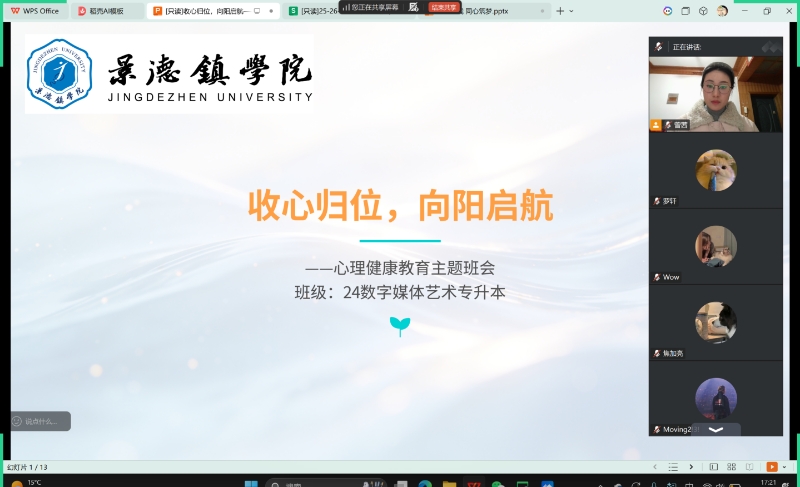Expand the participant list down chevron
This screenshot has height=487, width=800.
coord(715,429)
